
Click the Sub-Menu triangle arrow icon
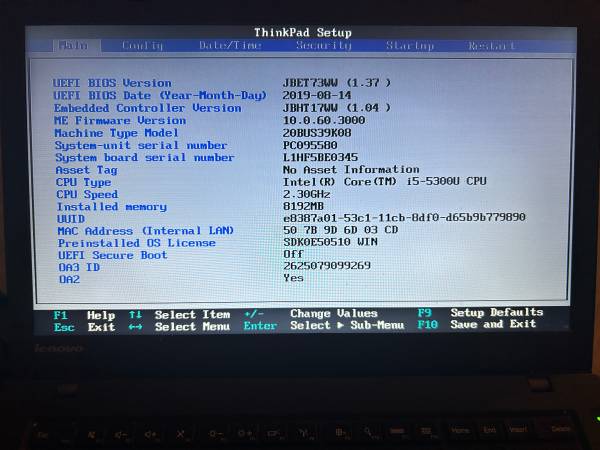pos(339,325)
